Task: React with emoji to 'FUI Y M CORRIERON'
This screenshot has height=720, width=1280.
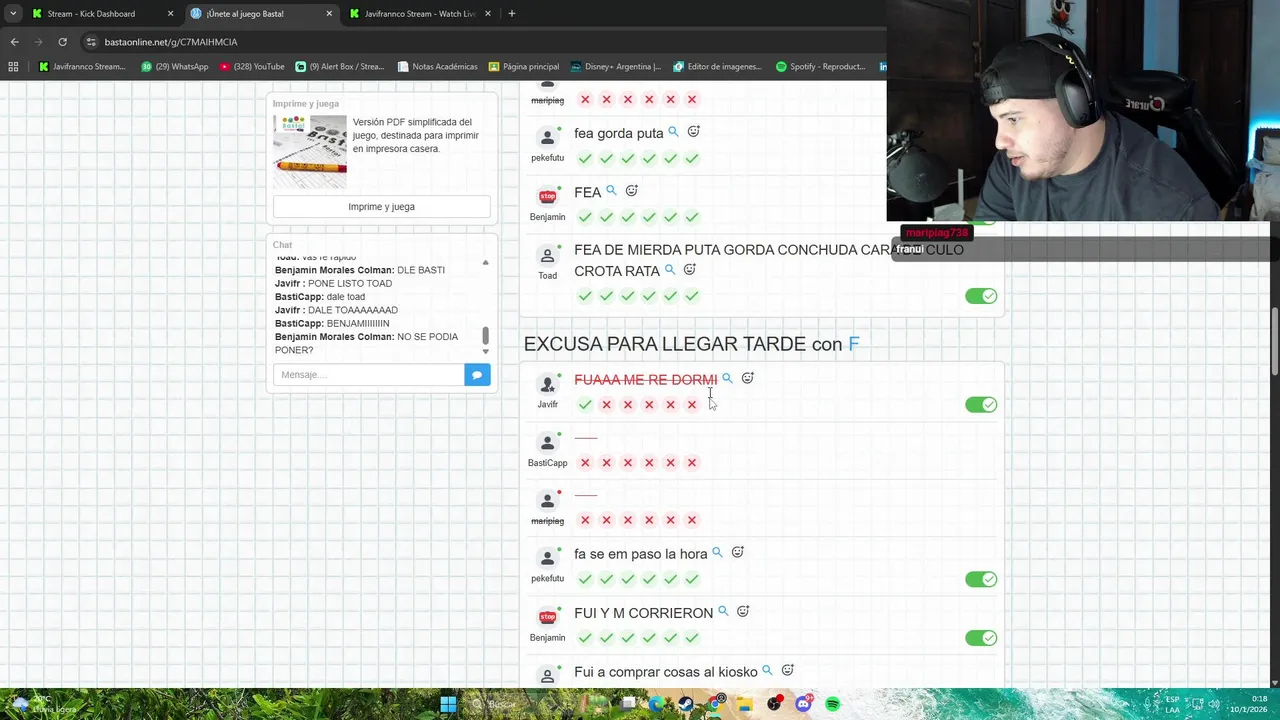Action: (743, 611)
